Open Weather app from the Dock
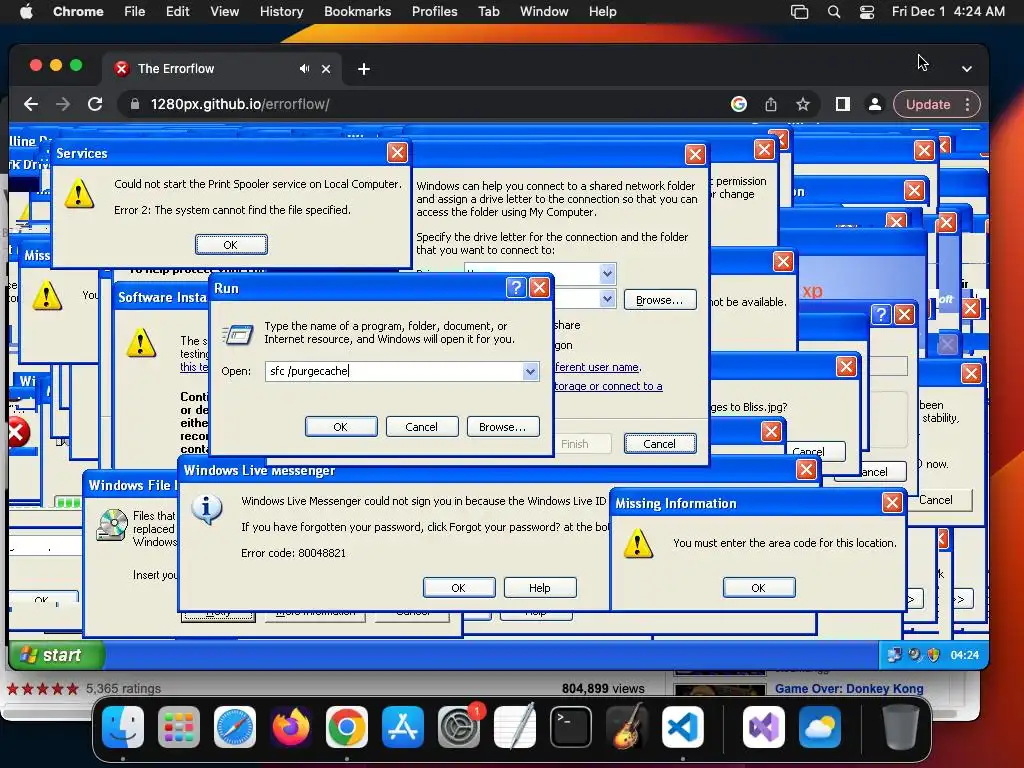Image resolution: width=1024 pixels, height=768 pixels. [x=820, y=727]
